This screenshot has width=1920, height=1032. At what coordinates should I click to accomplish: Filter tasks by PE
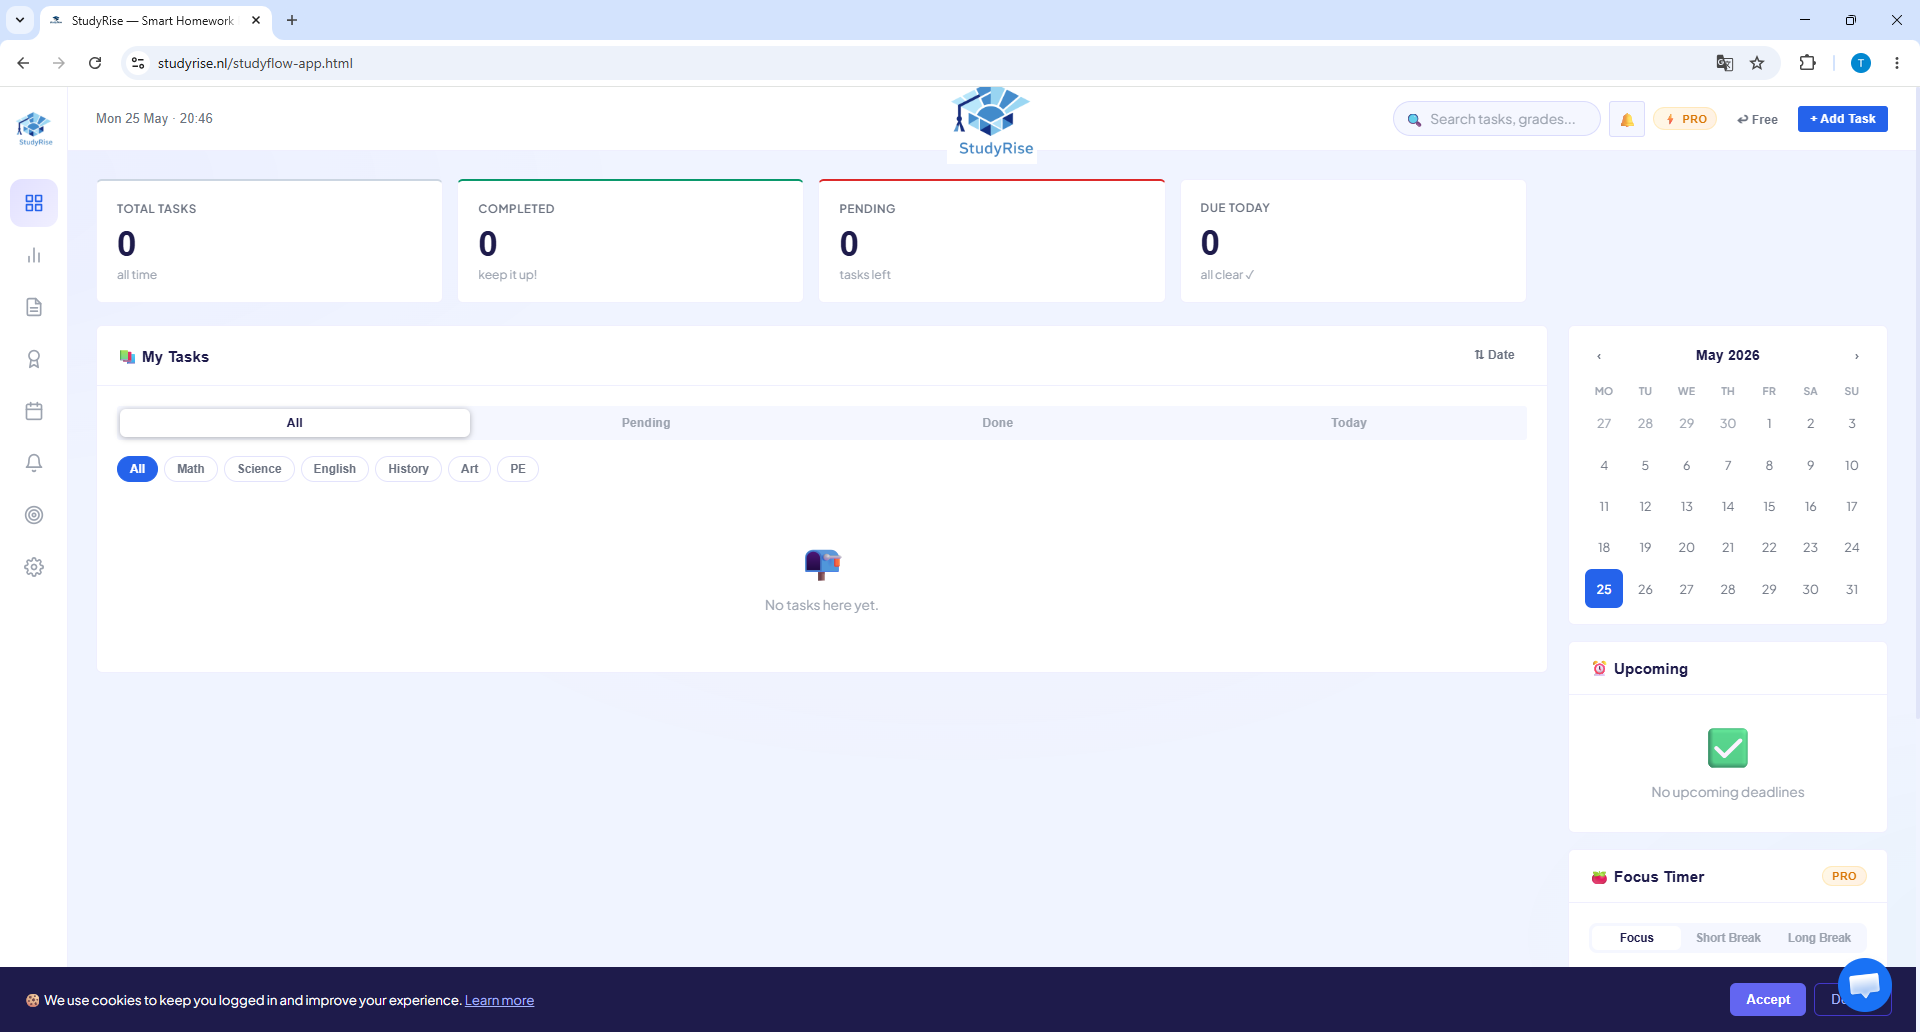(518, 469)
